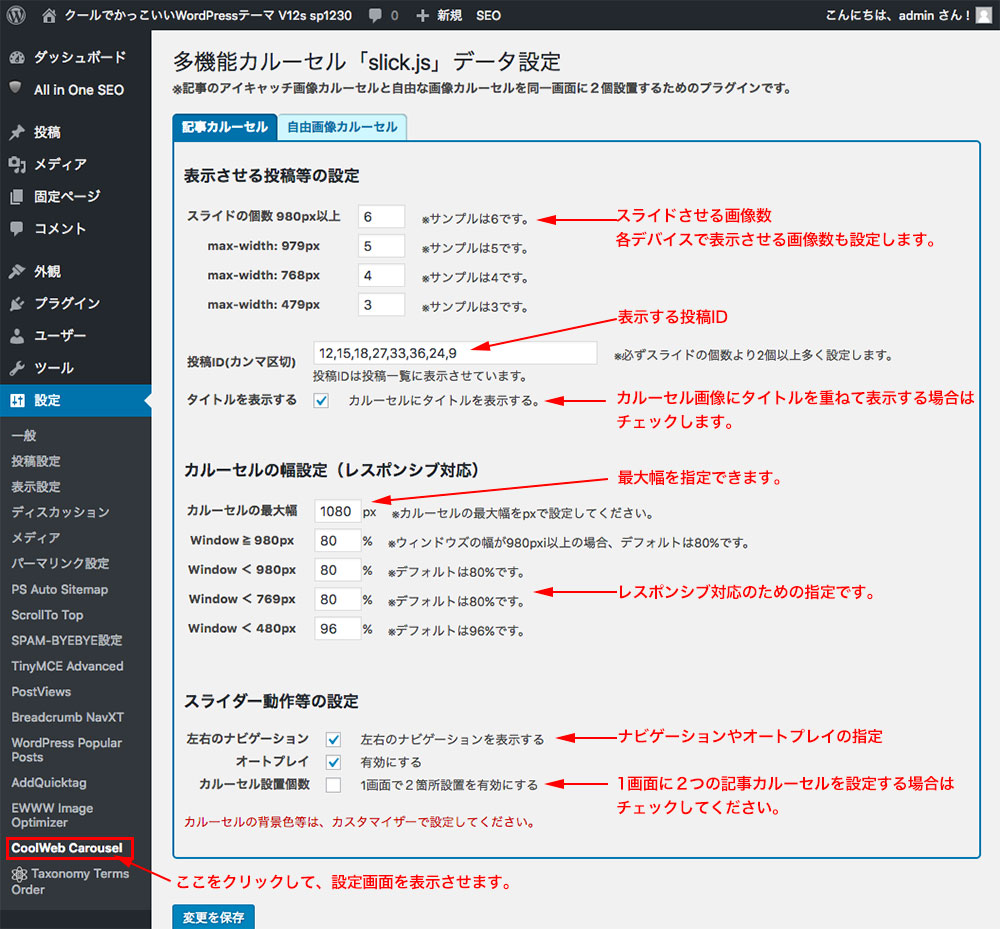Viewport: 1000px width, 929px height.
Task: Open PS Auto Sitemap settings
Action: click(x=59, y=589)
